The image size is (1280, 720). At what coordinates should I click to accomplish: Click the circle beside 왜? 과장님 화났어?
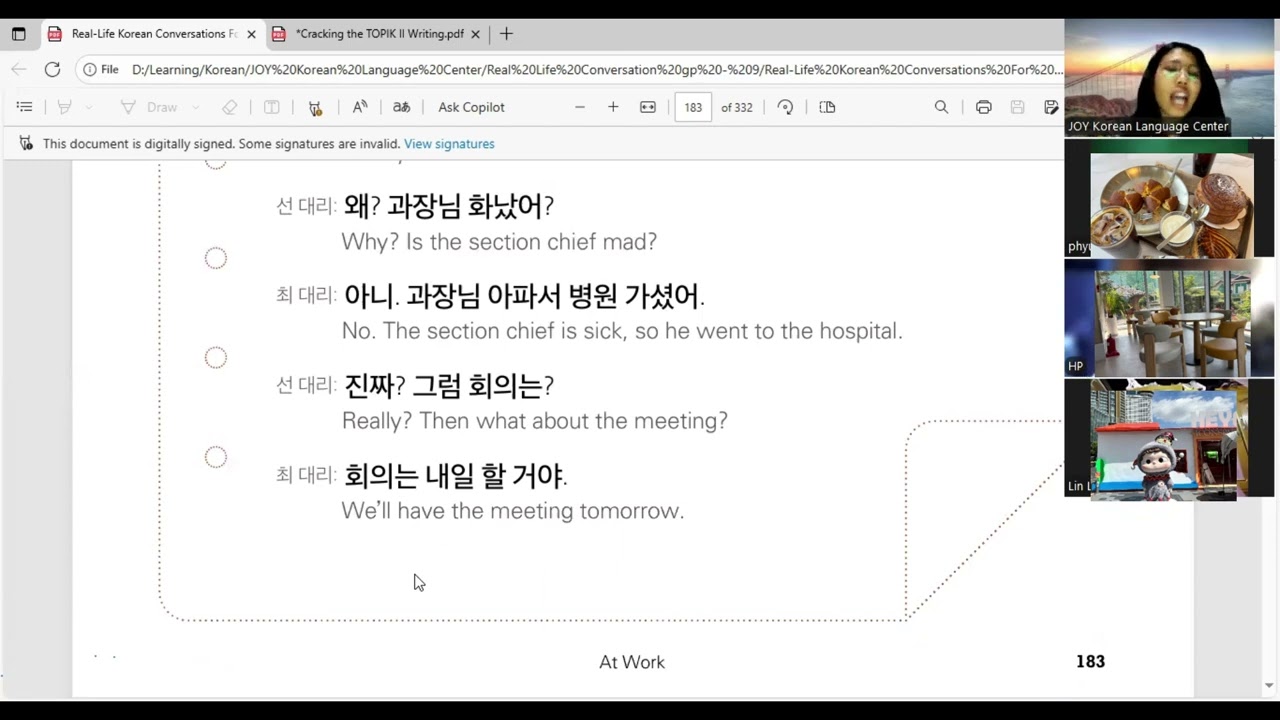[x=215, y=162]
